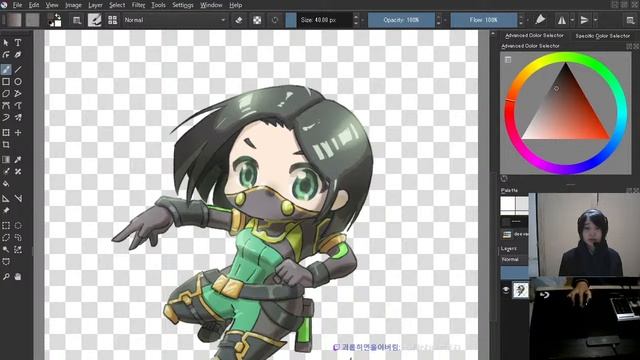Open color selector settings icon
This screenshot has height=360, width=640.
pos(508,60)
